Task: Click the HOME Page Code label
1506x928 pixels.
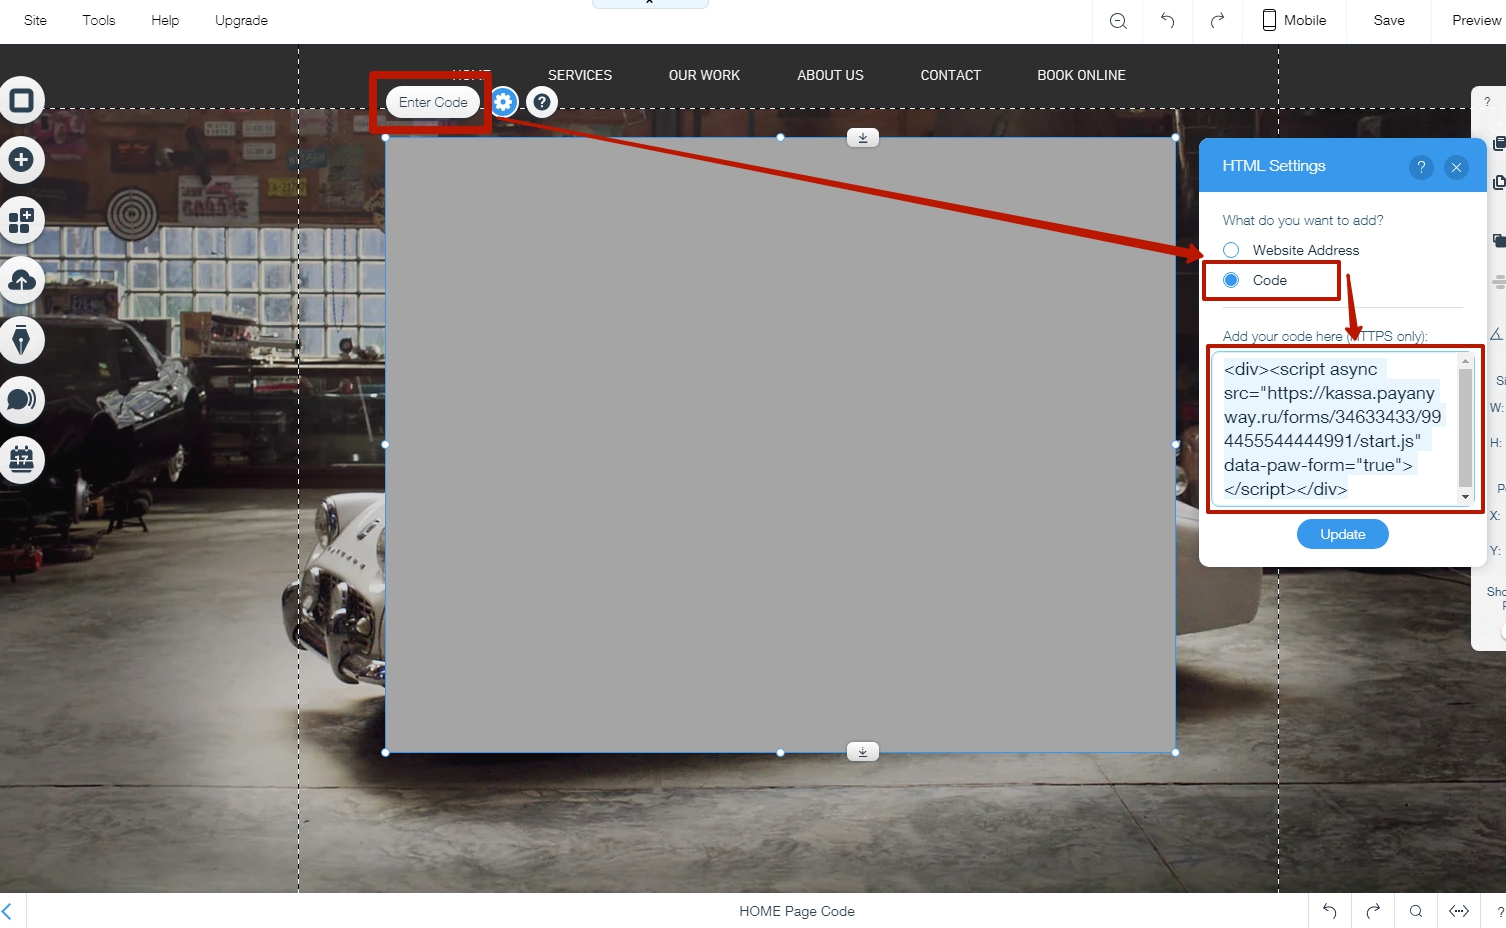Action: (x=797, y=911)
